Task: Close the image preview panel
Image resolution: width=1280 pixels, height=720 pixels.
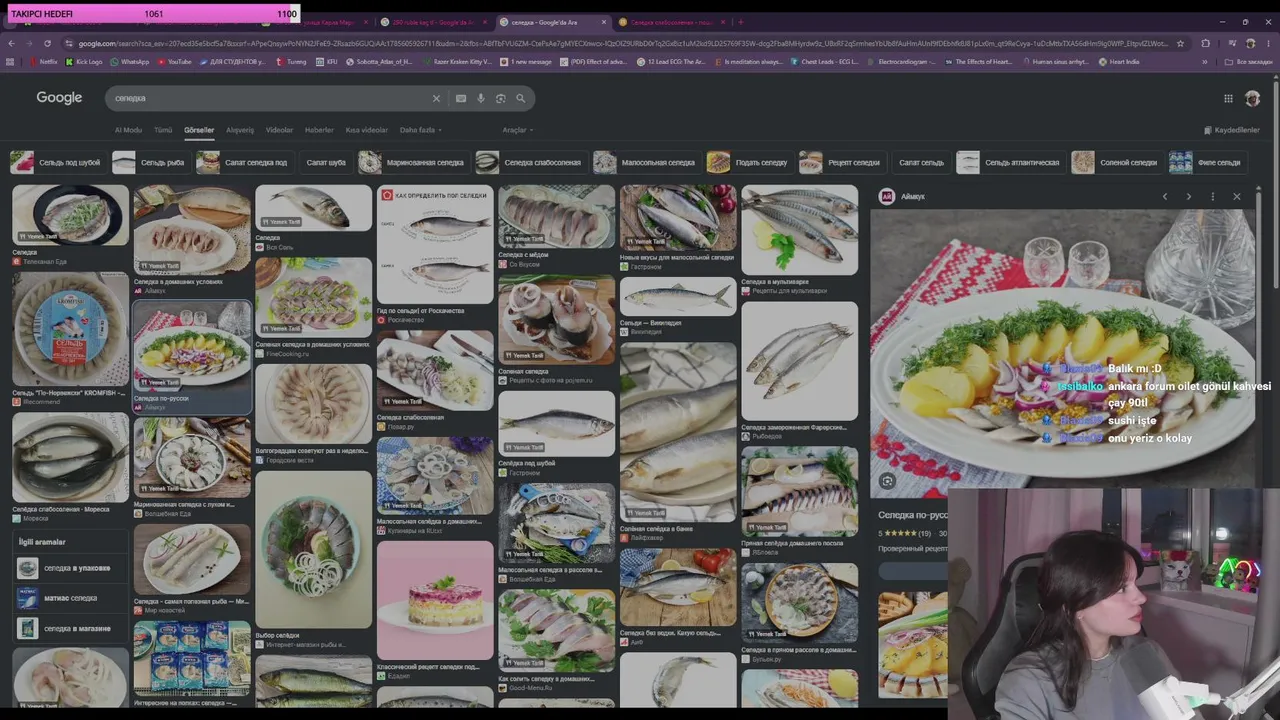Action: (x=1237, y=196)
